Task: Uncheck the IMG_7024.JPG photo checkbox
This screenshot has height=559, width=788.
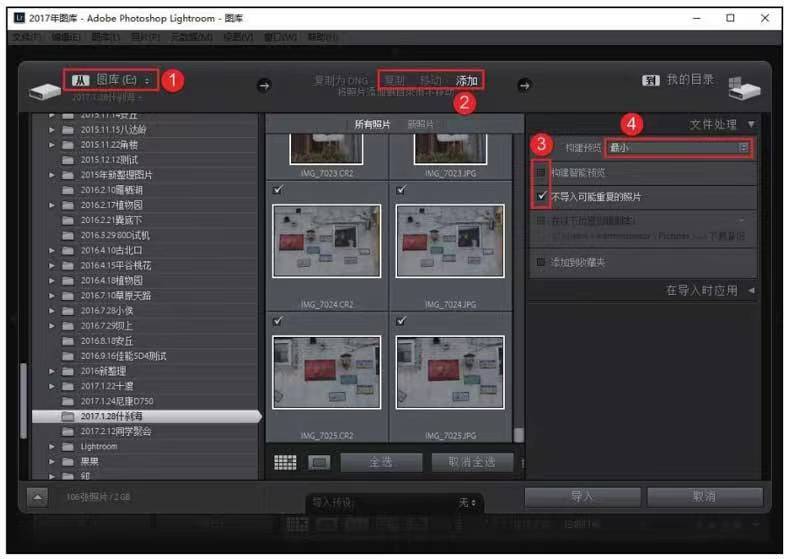Action: click(x=402, y=190)
